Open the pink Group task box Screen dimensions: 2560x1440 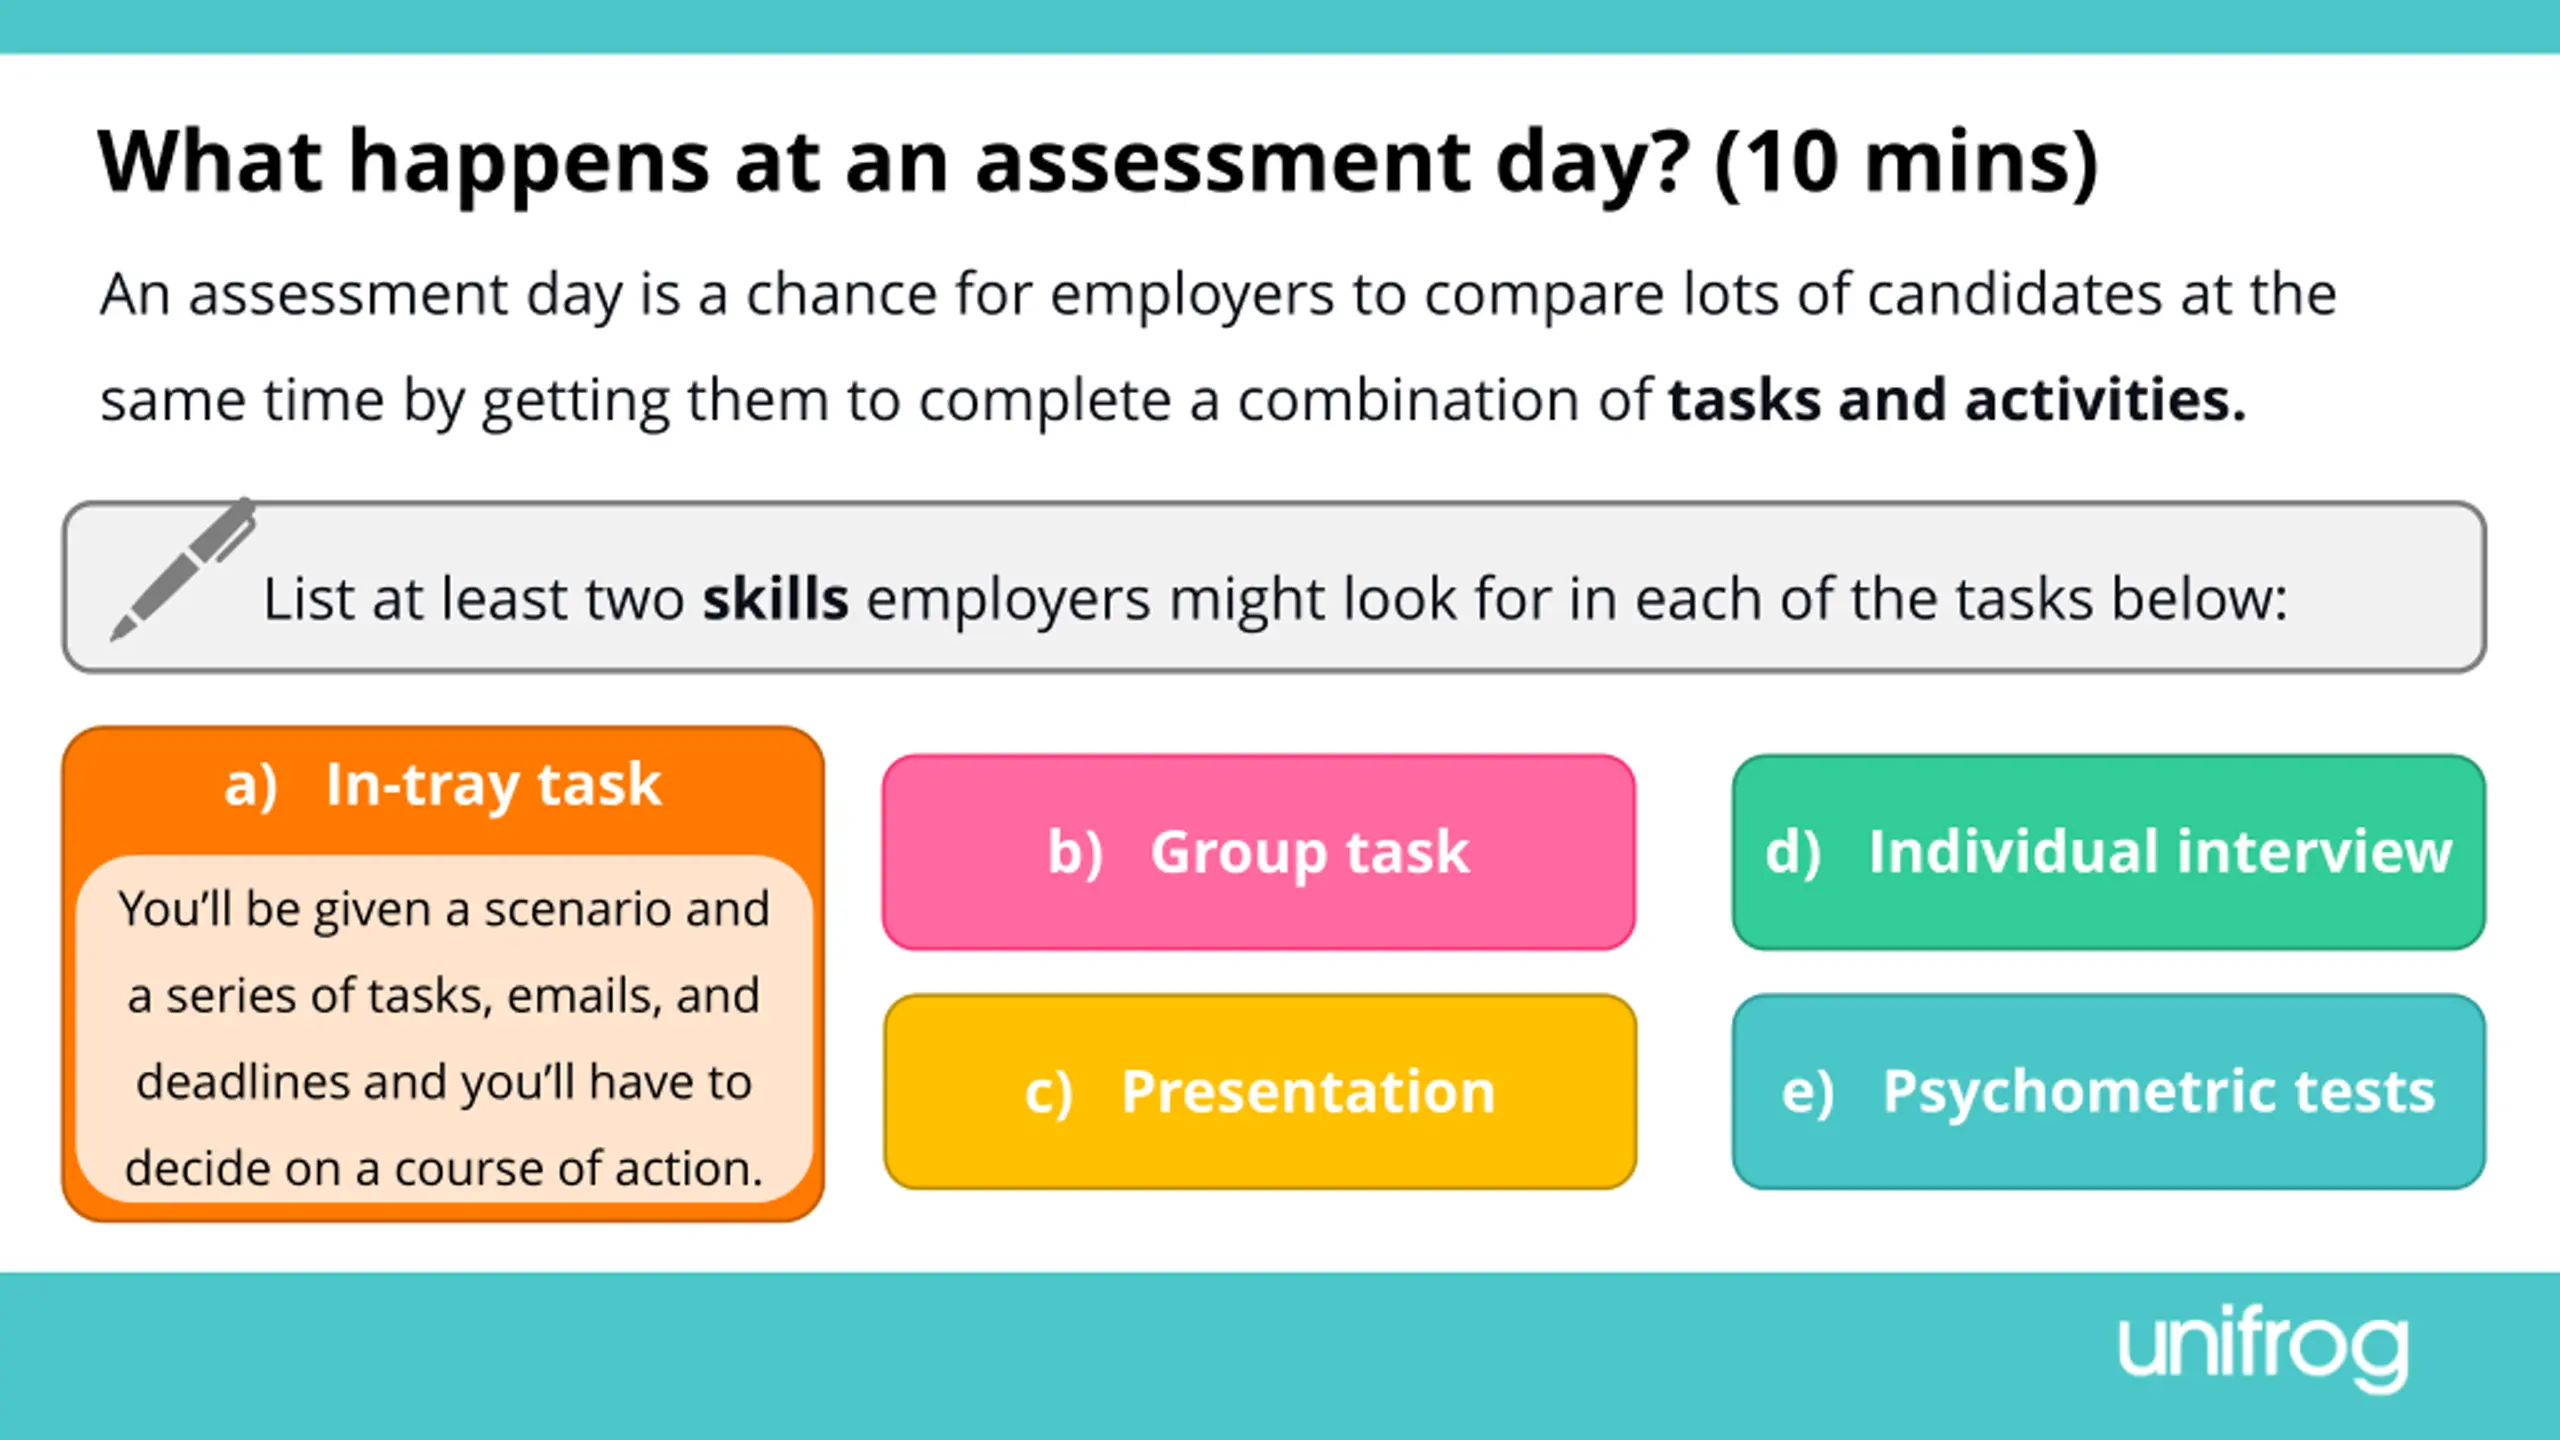coord(1259,852)
